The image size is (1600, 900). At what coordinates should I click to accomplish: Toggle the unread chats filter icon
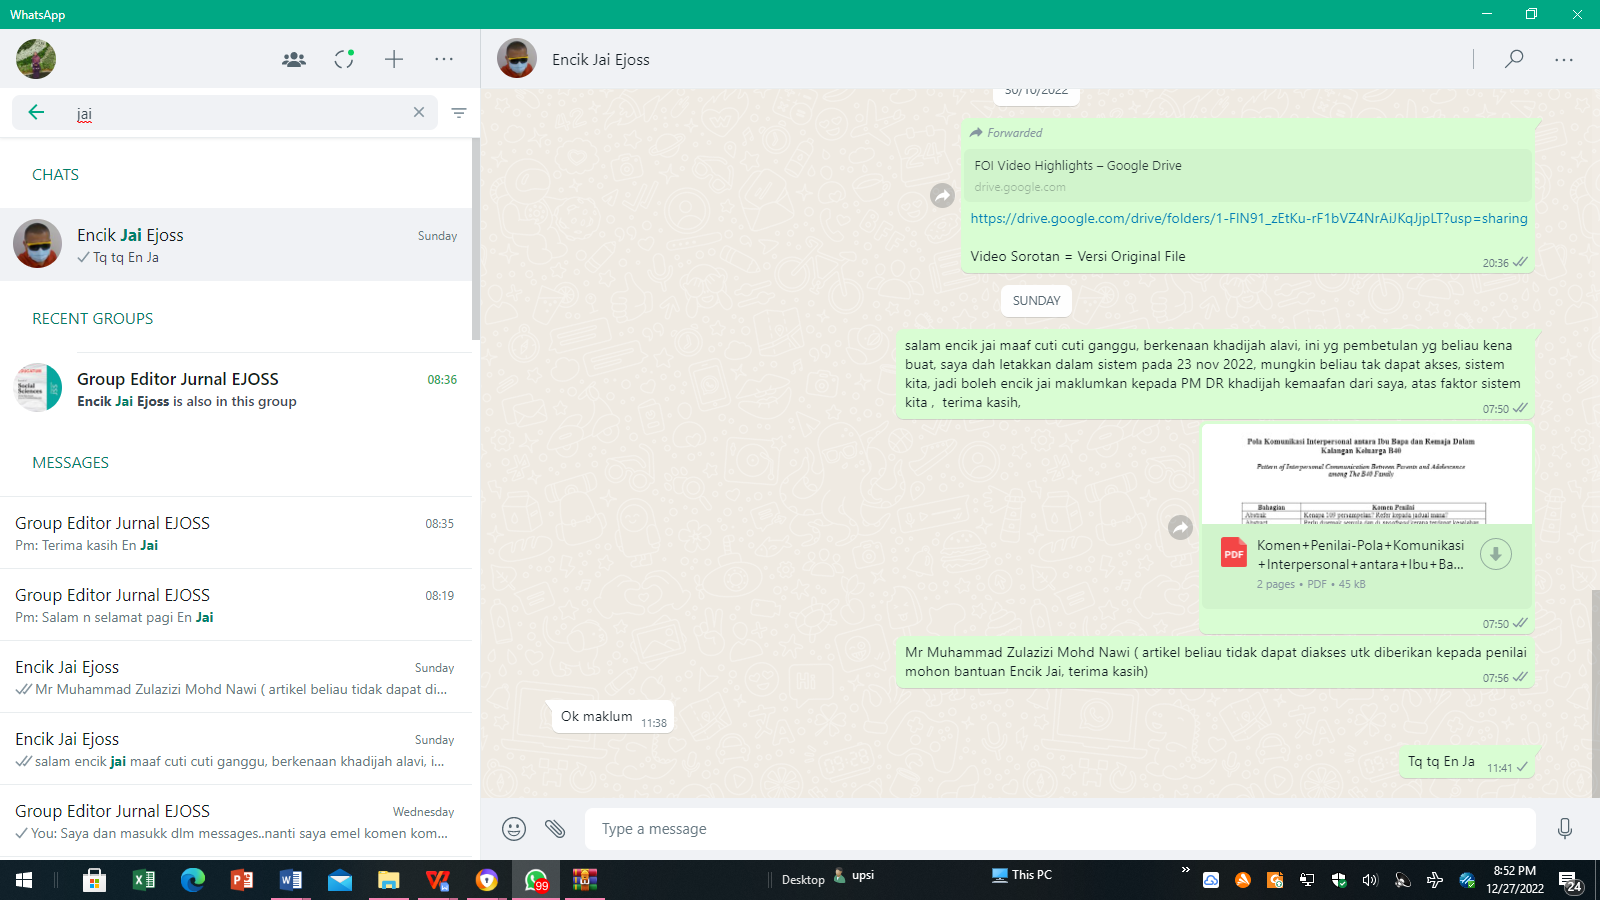point(459,113)
